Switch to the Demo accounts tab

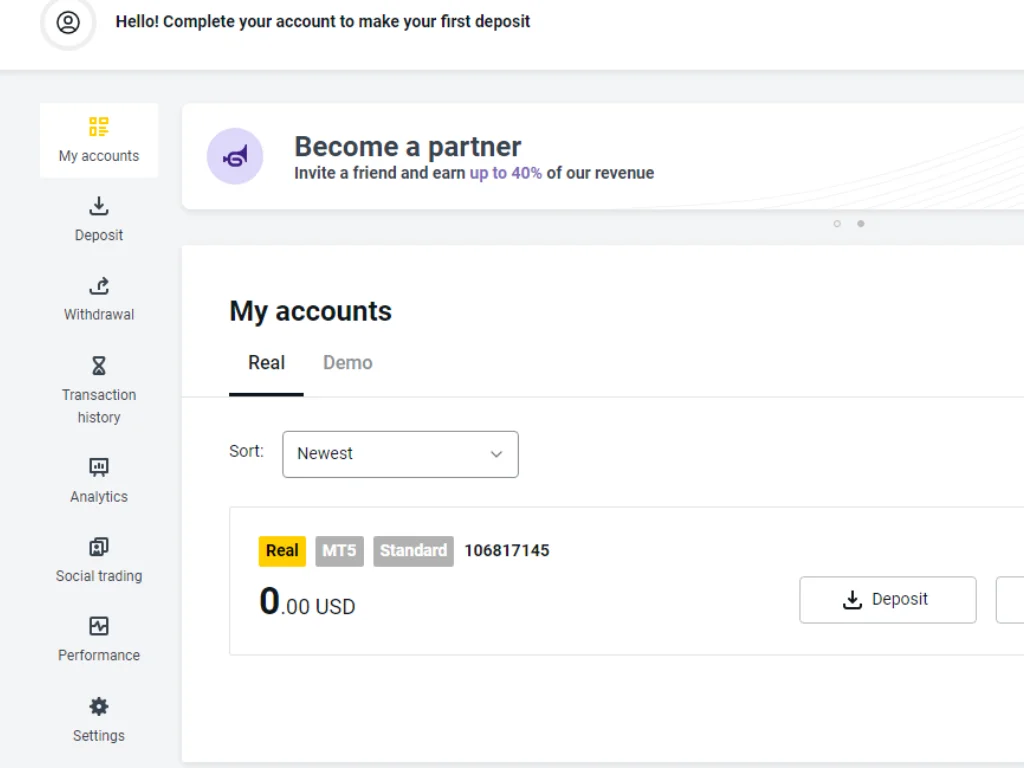[x=347, y=362]
